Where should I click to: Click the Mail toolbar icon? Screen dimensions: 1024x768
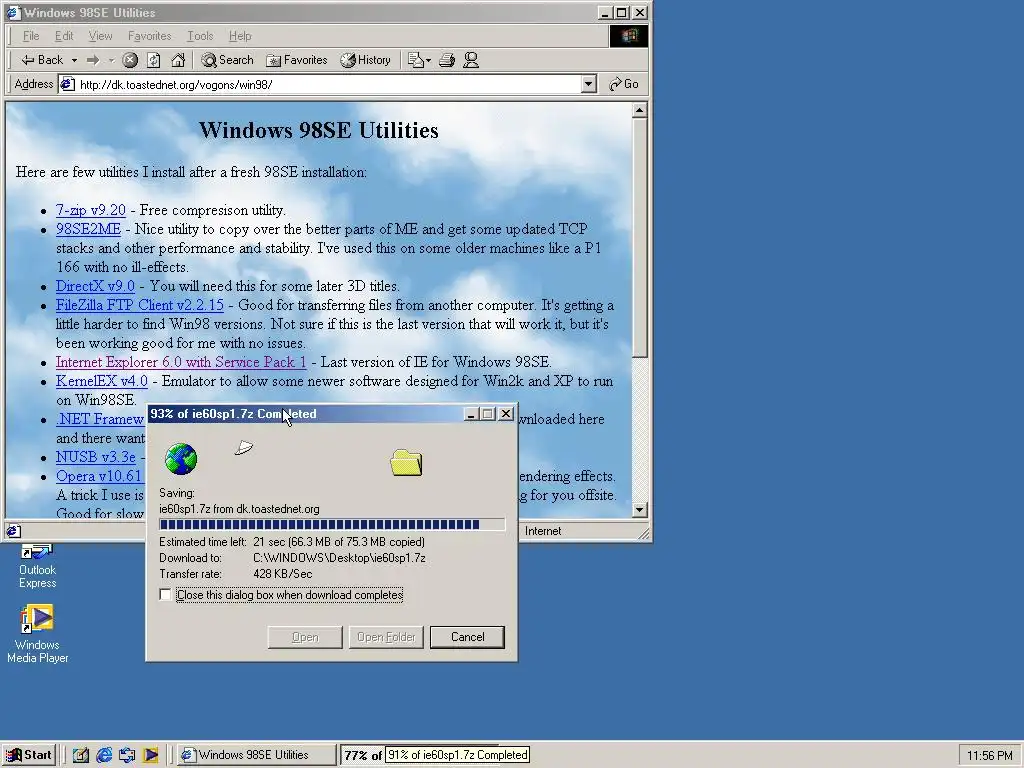[415, 60]
